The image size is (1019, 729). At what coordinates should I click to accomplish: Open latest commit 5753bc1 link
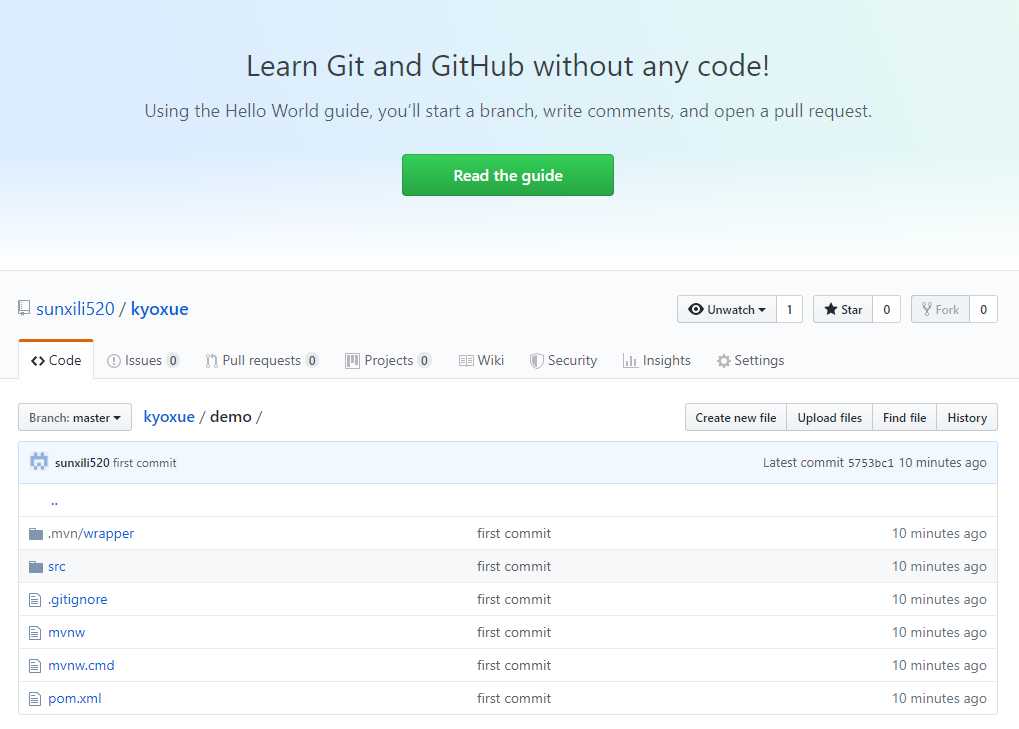pyautogui.click(x=870, y=463)
